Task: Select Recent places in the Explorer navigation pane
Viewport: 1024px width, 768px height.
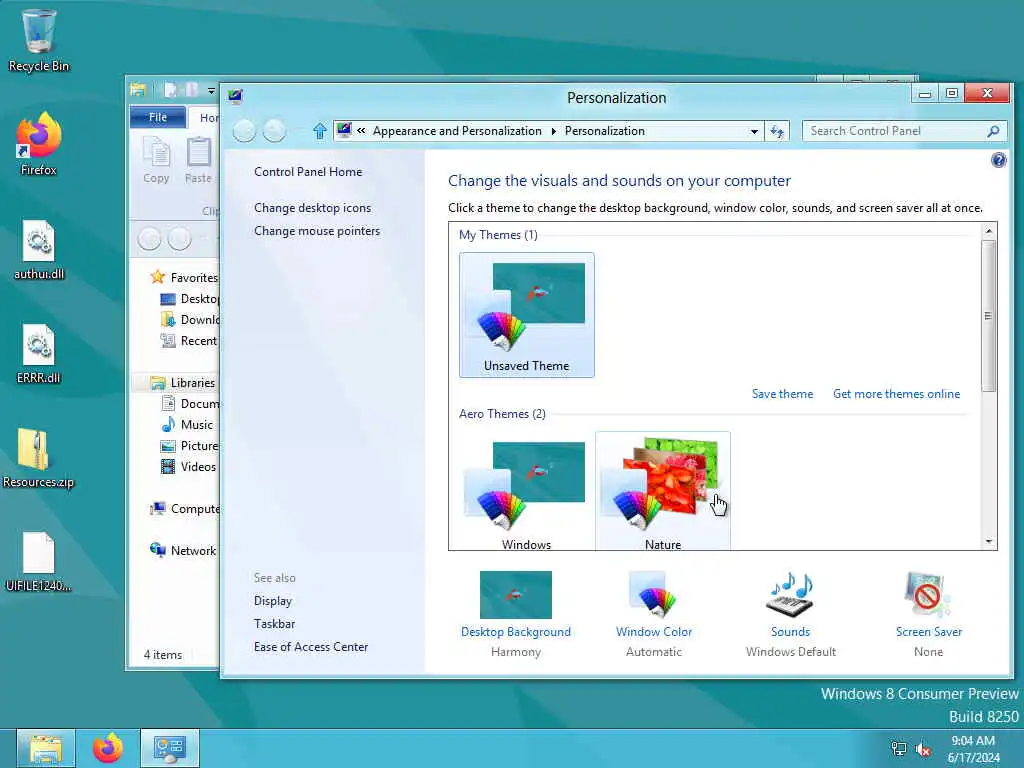Action: pyautogui.click(x=189, y=340)
